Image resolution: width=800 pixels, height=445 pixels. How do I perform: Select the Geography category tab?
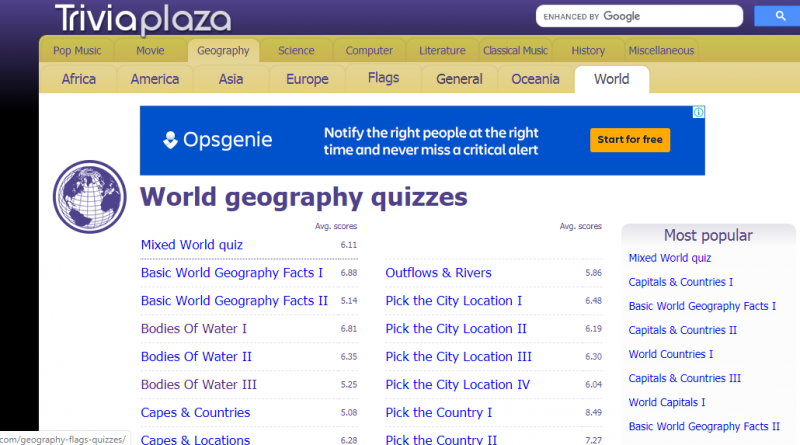click(223, 51)
